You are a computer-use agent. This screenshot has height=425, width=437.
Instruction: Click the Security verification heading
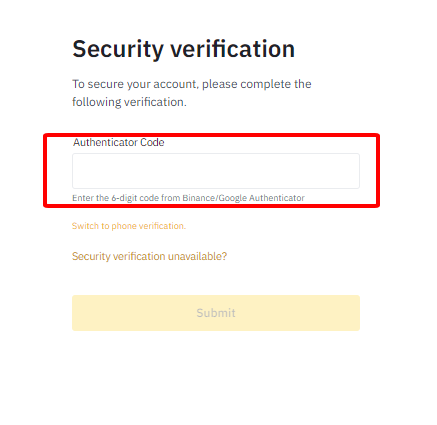(x=183, y=49)
